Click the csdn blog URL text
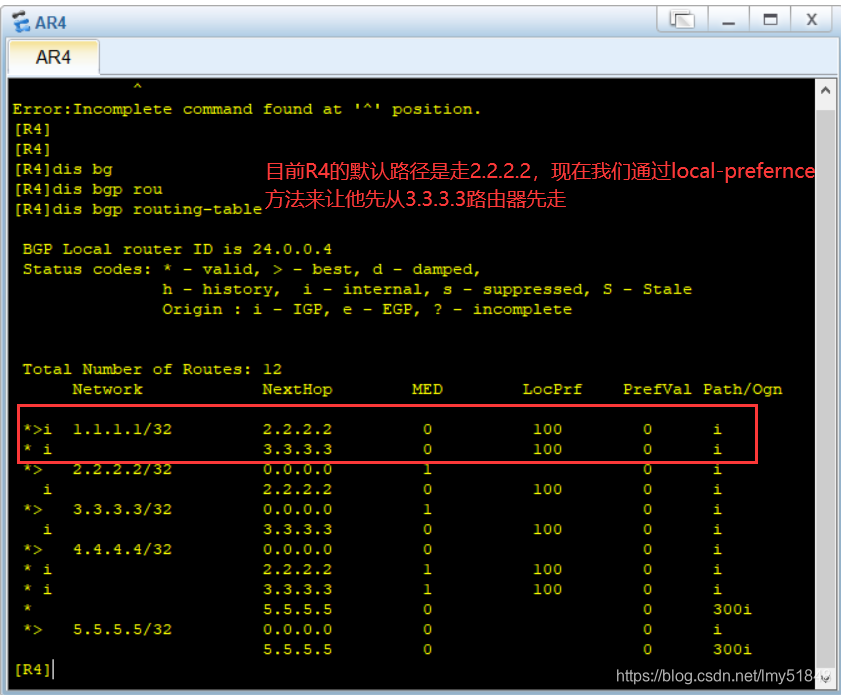This screenshot has width=841, height=695. (x=722, y=676)
